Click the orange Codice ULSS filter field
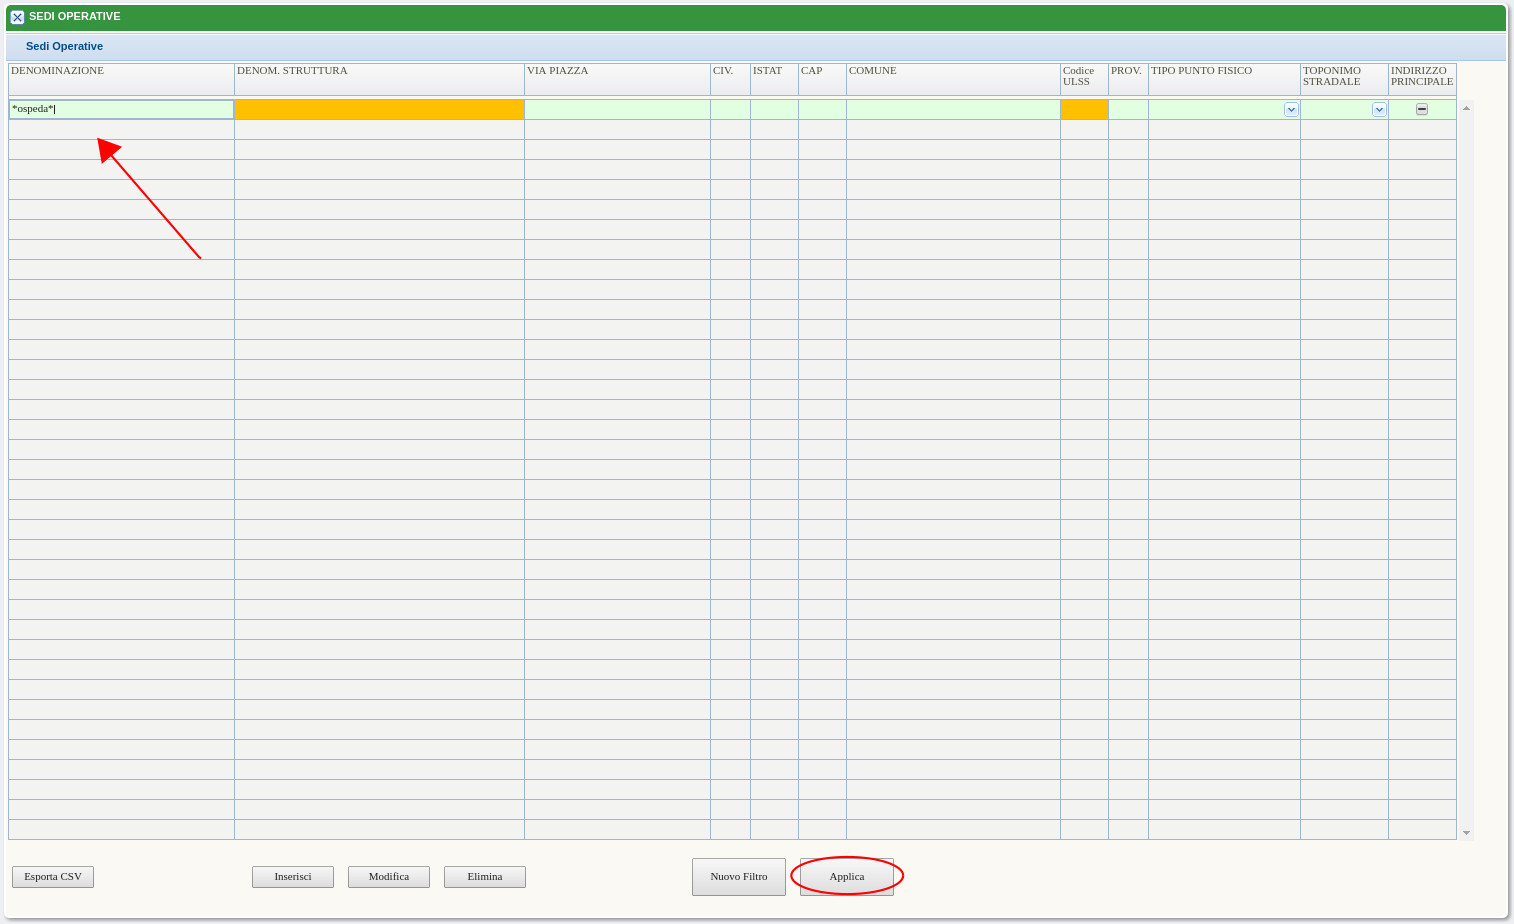Image resolution: width=1514 pixels, height=924 pixels. coord(1084,110)
